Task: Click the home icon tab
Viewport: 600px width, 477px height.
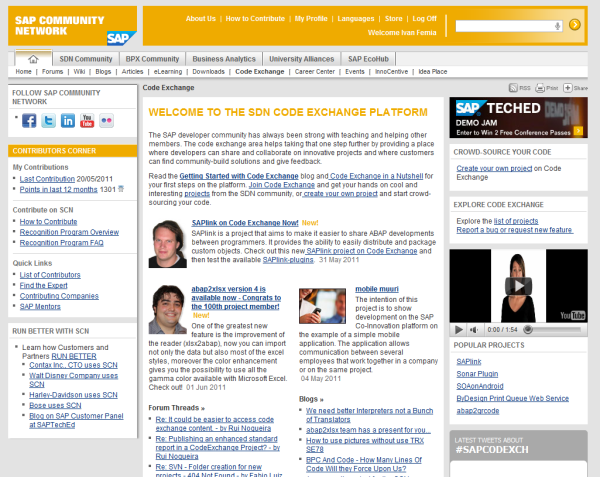Action: click(x=33, y=59)
